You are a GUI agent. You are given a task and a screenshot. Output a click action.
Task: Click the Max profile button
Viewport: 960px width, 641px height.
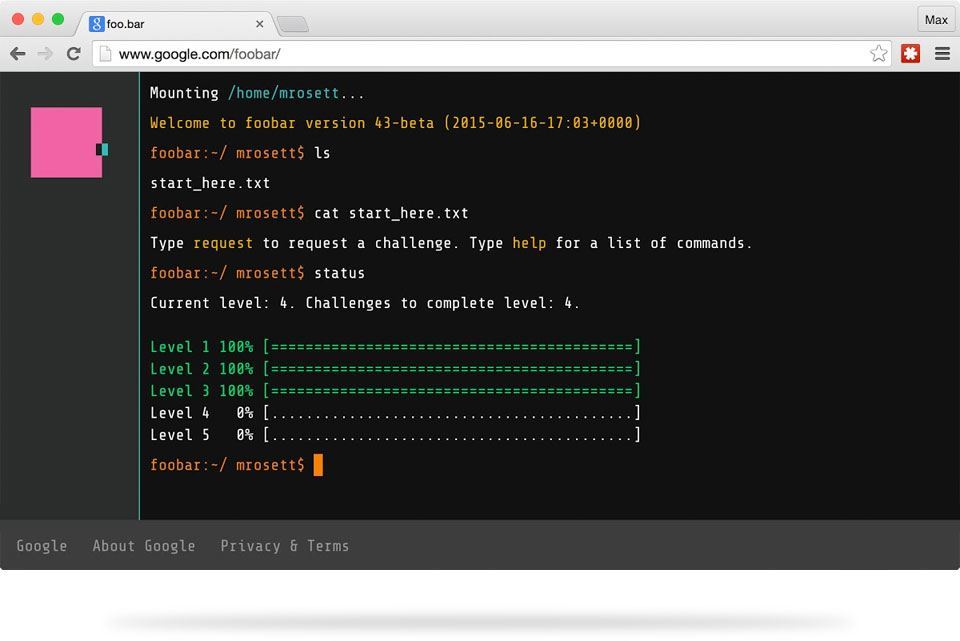(x=936, y=20)
